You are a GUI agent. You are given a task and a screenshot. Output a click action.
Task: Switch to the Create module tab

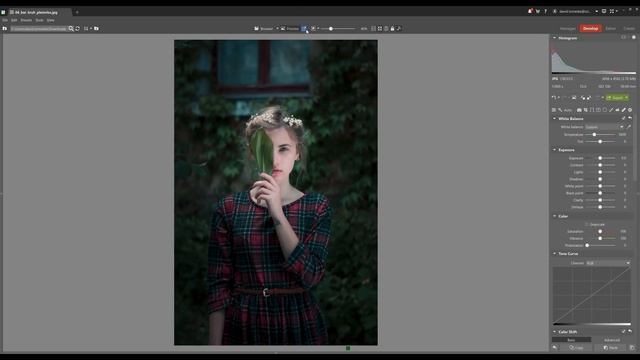click(629, 29)
